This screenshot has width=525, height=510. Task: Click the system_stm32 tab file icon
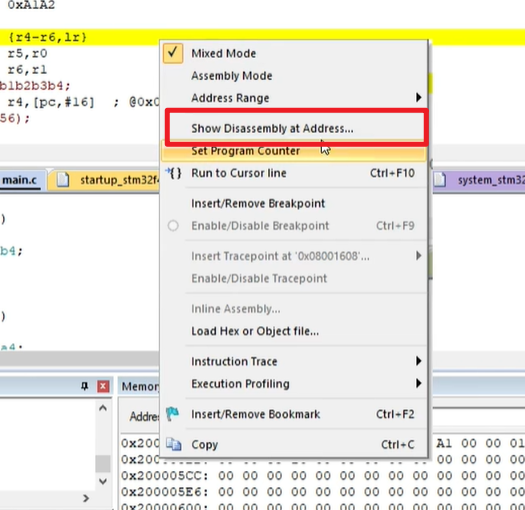[440, 180]
